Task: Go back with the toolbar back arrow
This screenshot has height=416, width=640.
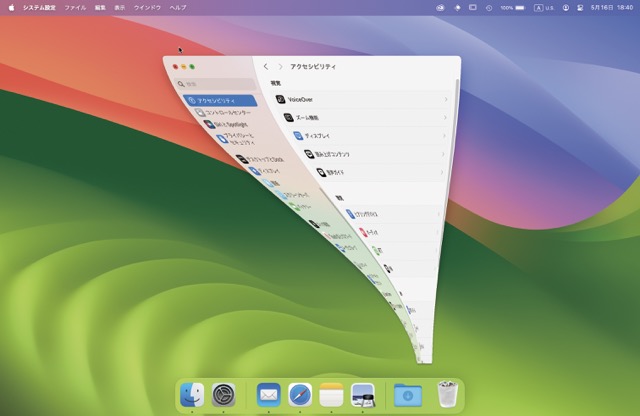Action: tap(266, 66)
